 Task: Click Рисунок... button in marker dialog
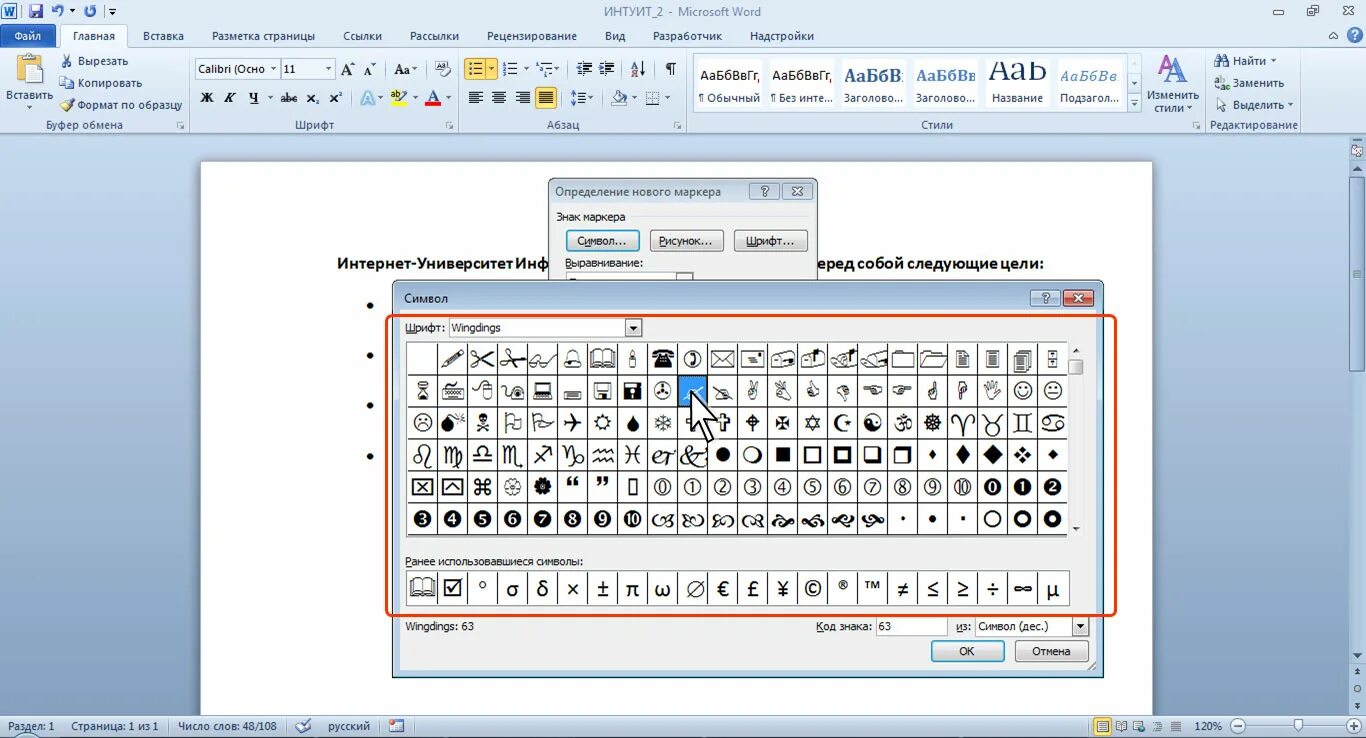pyautogui.click(x=686, y=241)
